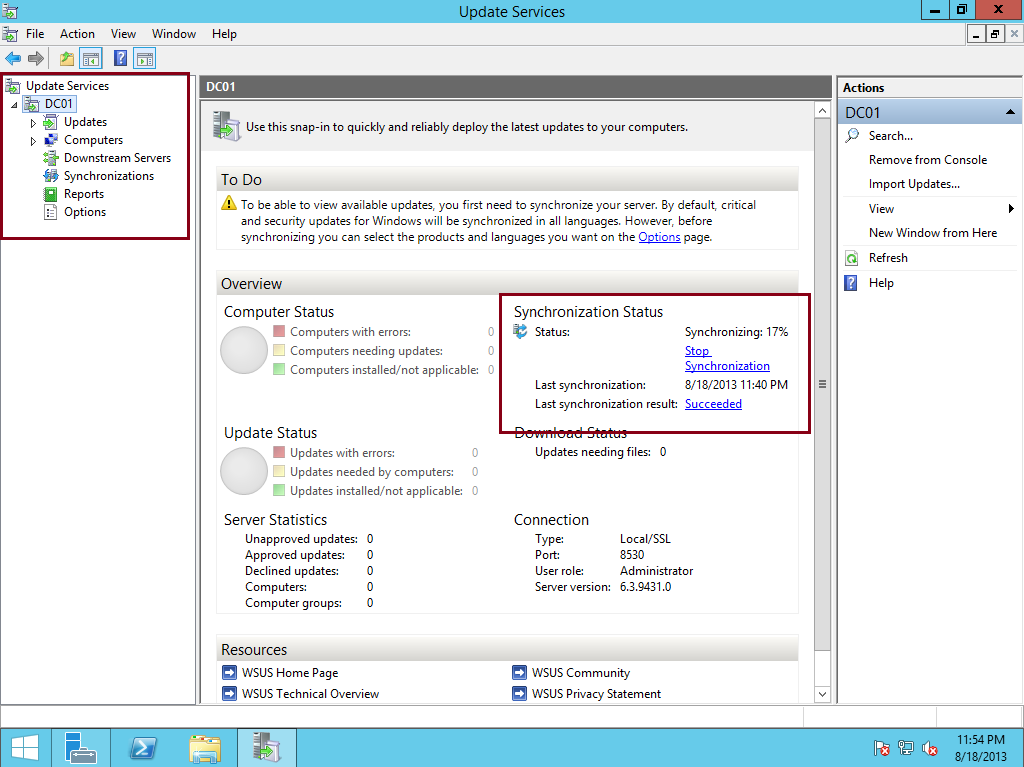Click the Stop Synchronization link

click(727, 358)
